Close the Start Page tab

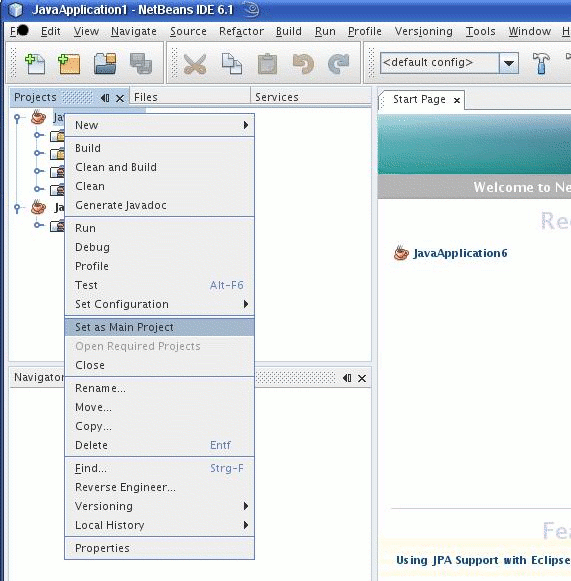point(457,100)
